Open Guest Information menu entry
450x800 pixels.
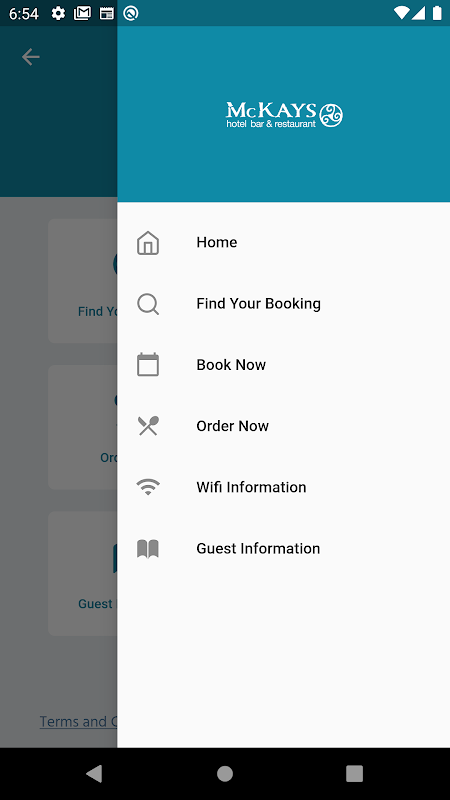coord(284,548)
